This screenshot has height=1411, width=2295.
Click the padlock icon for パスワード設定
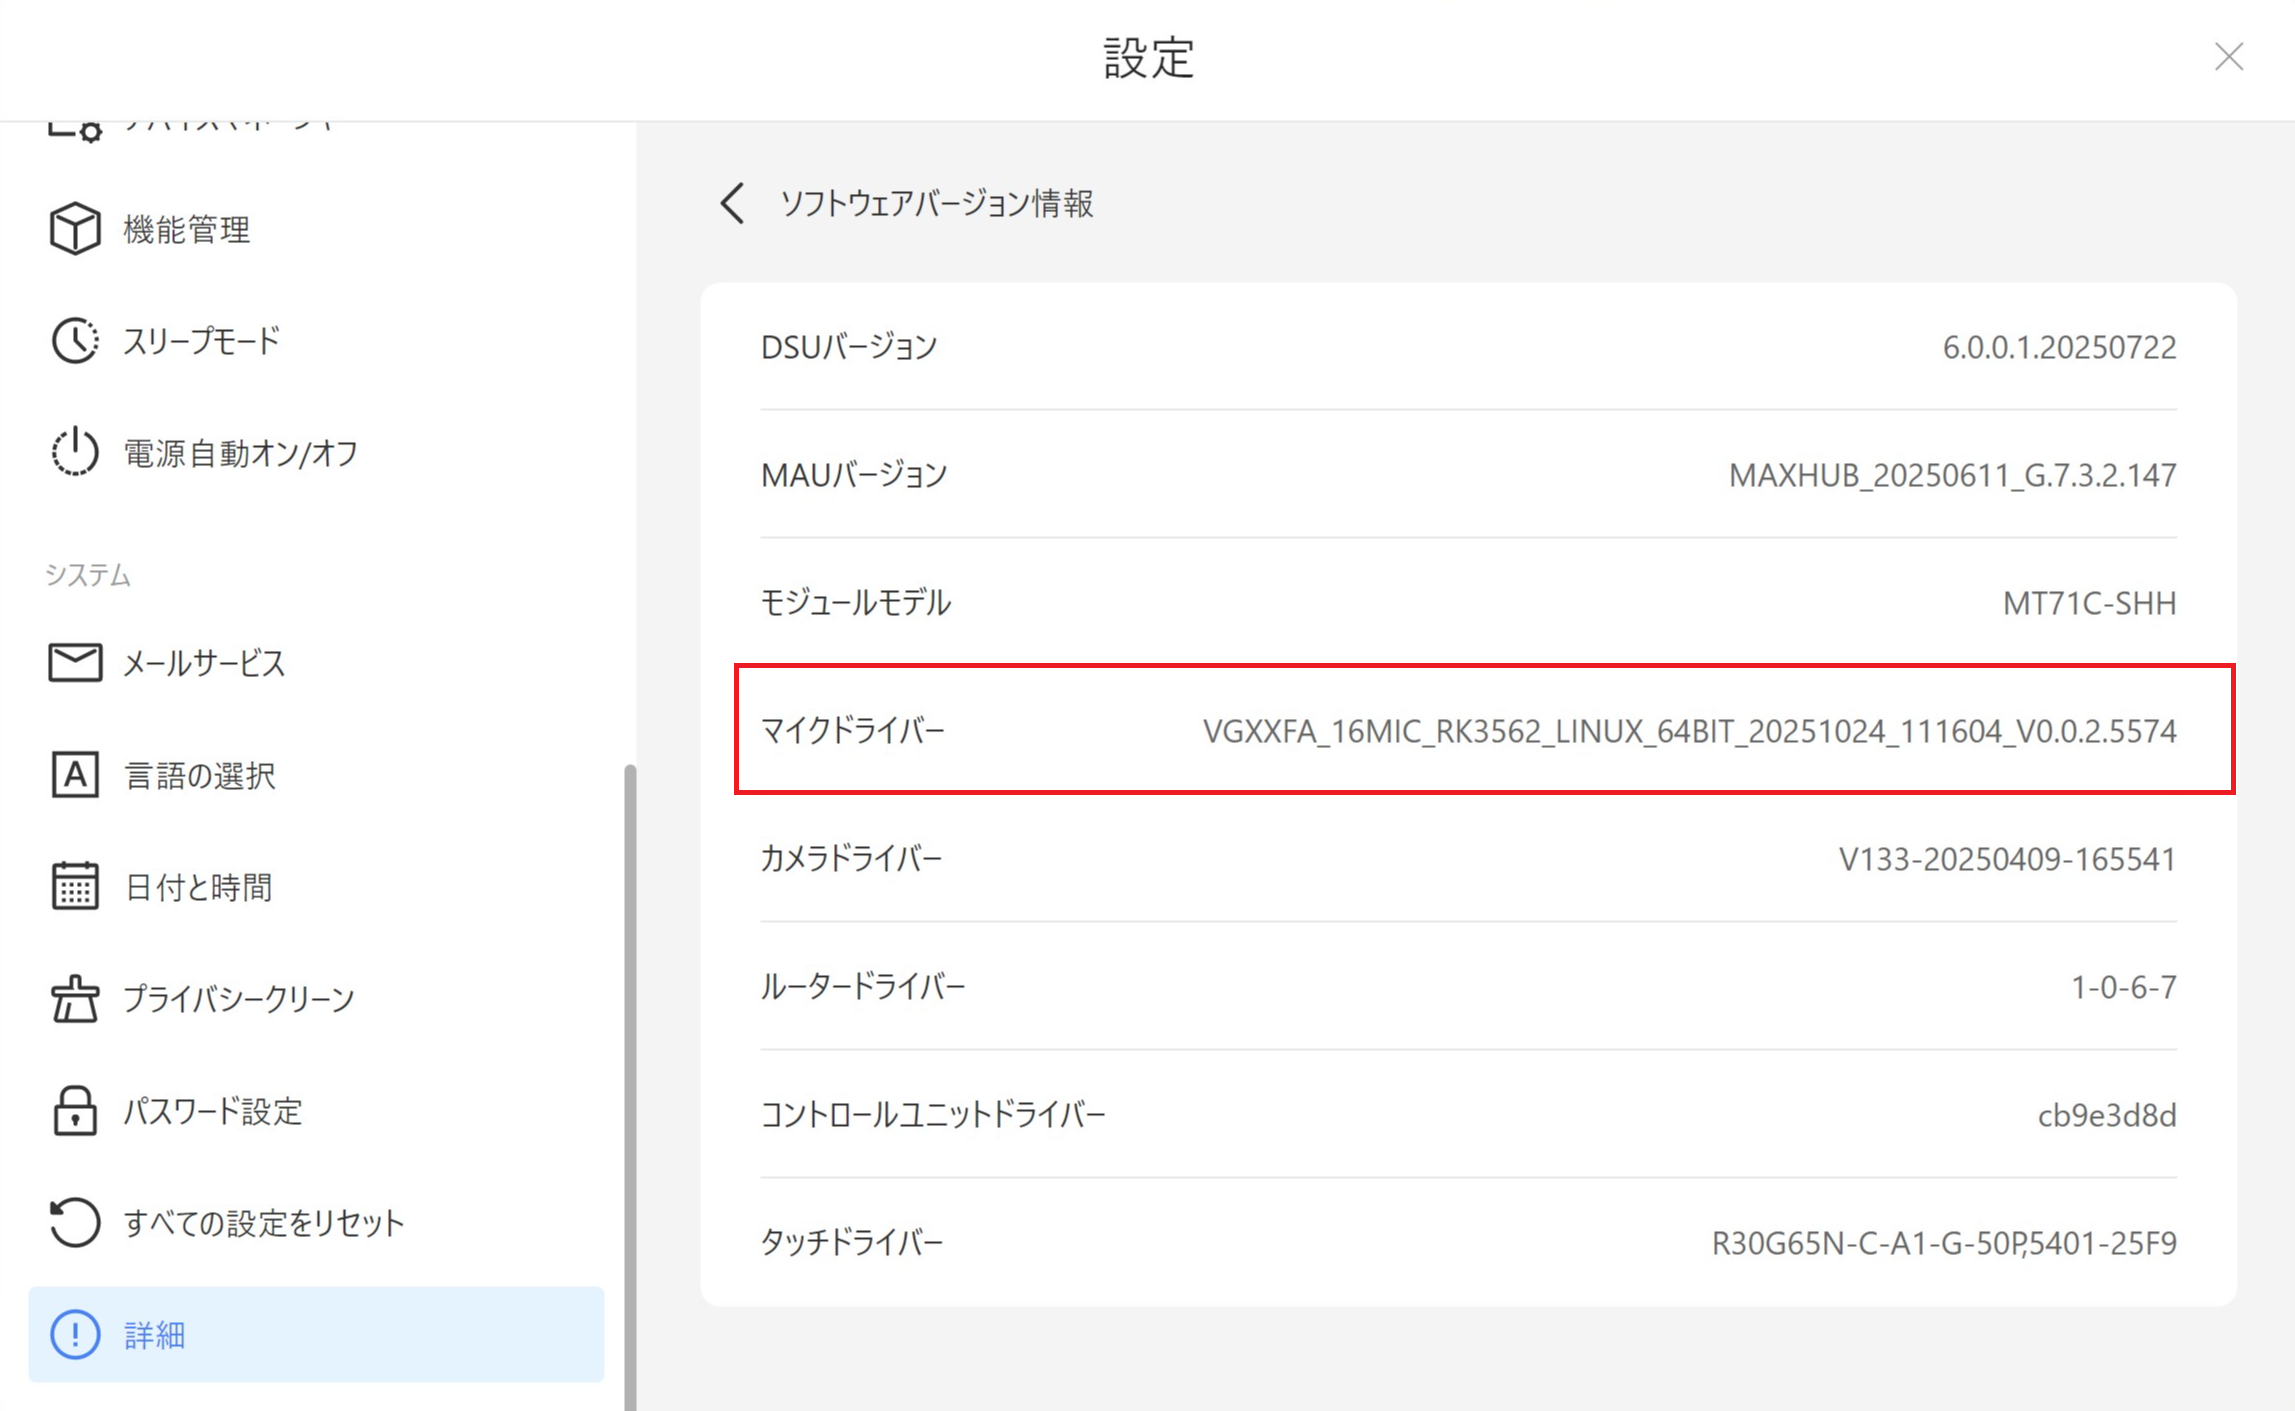tap(75, 1110)
